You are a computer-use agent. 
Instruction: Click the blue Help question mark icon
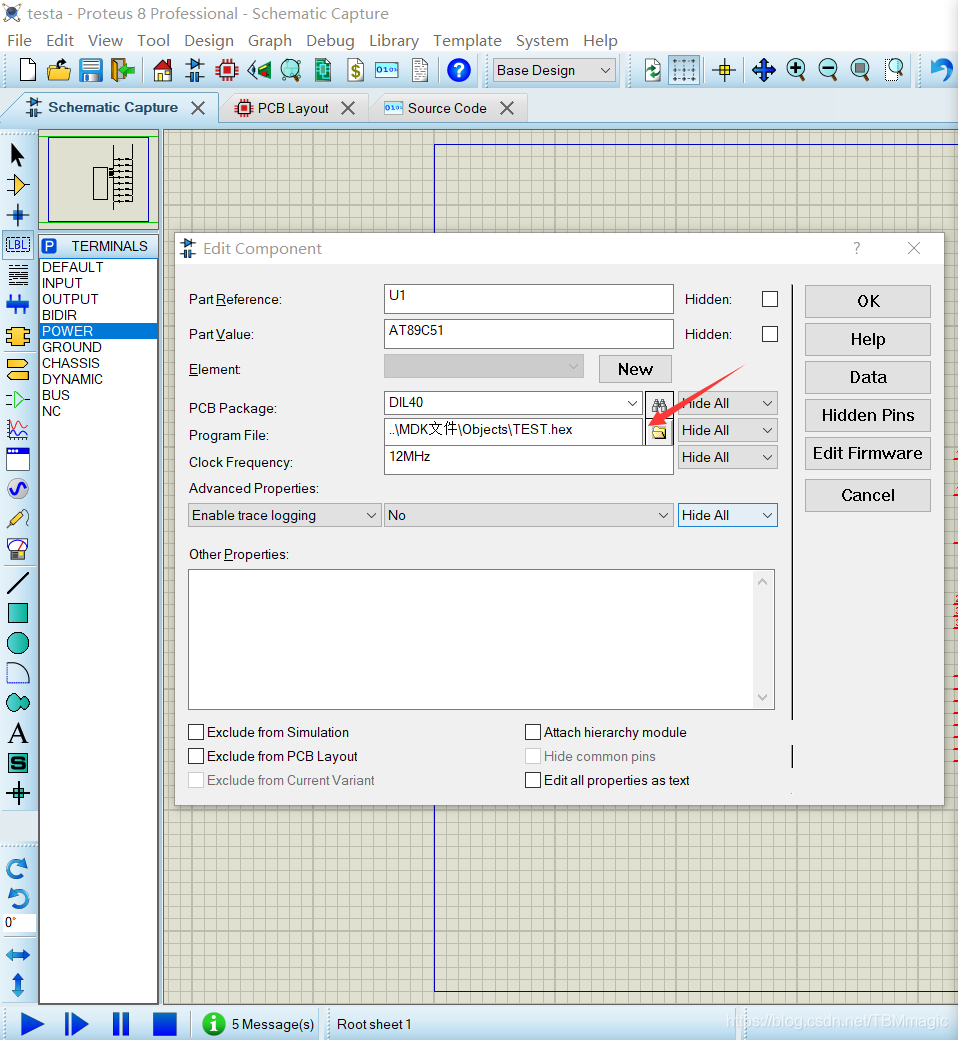coord(458,70)
